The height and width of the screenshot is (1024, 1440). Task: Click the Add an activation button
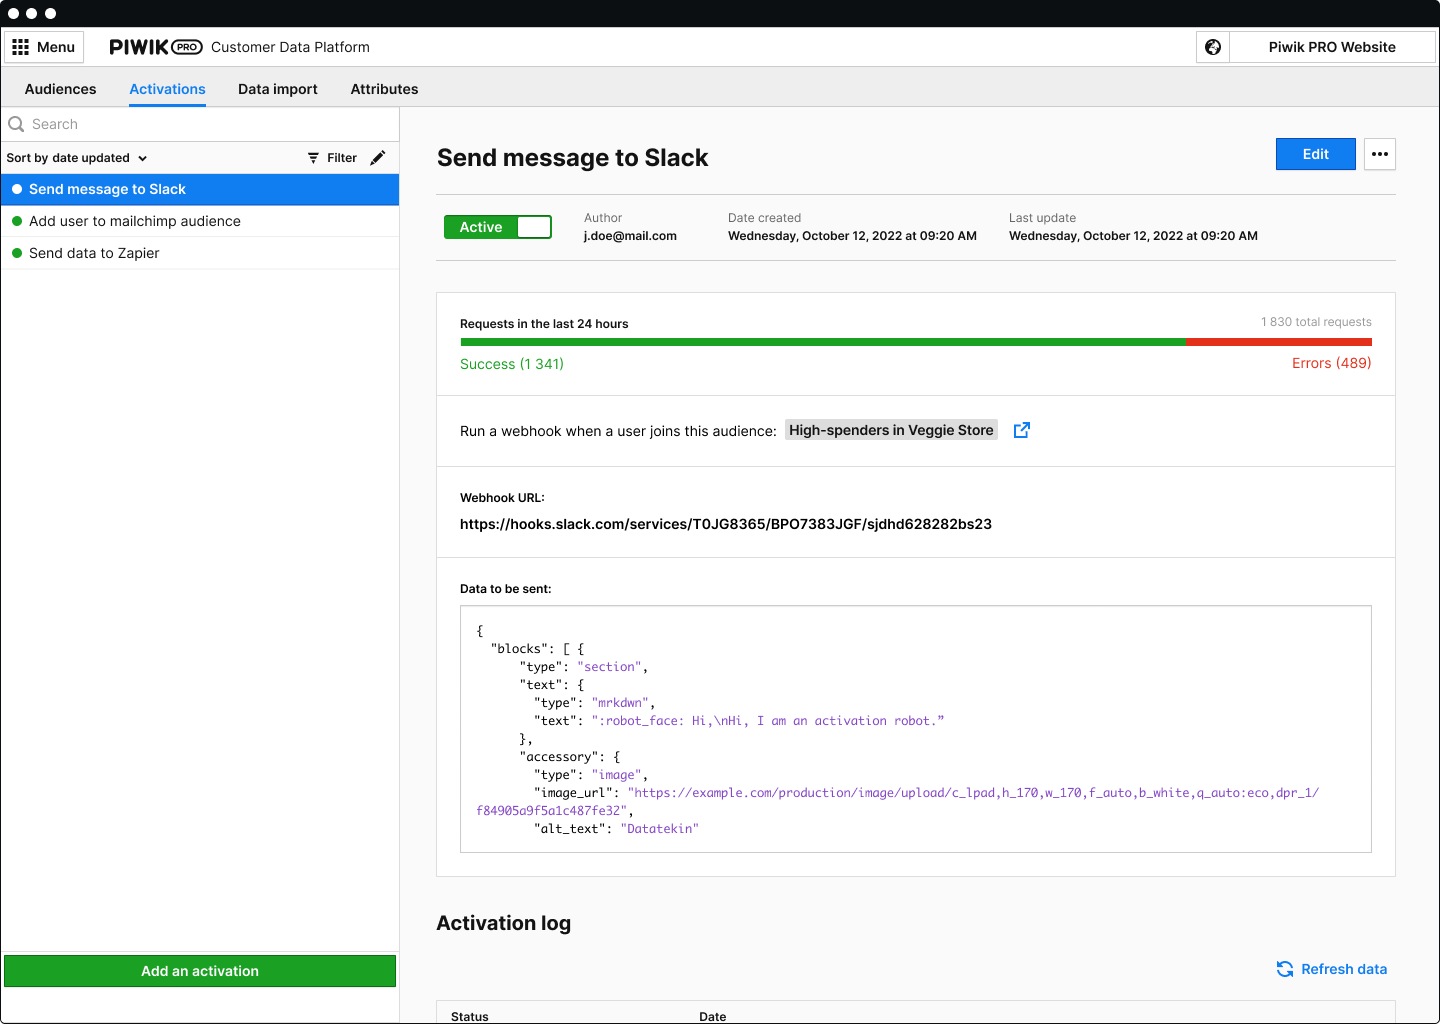[200, 971]
